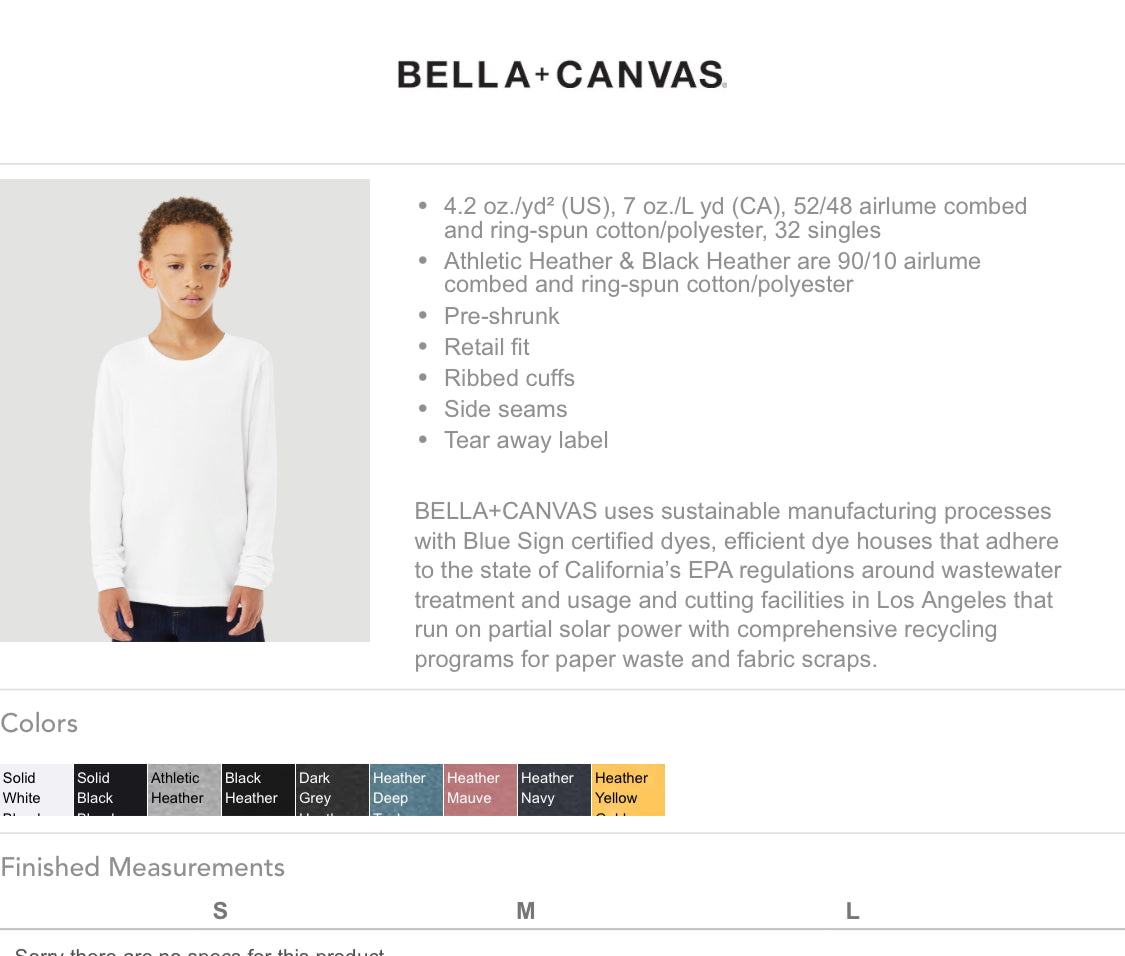
Task: Pick the Heather Deep teal swatch
Action: coord(406,789)
